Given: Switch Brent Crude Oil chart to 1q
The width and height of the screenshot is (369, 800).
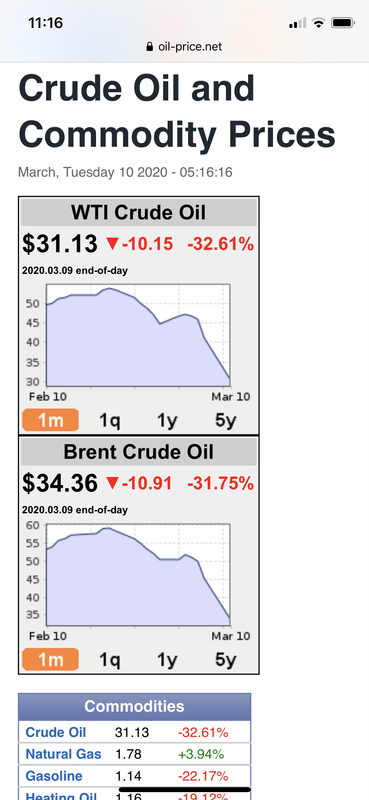Looking at the screenshot, I should click(x=109, y=659).
